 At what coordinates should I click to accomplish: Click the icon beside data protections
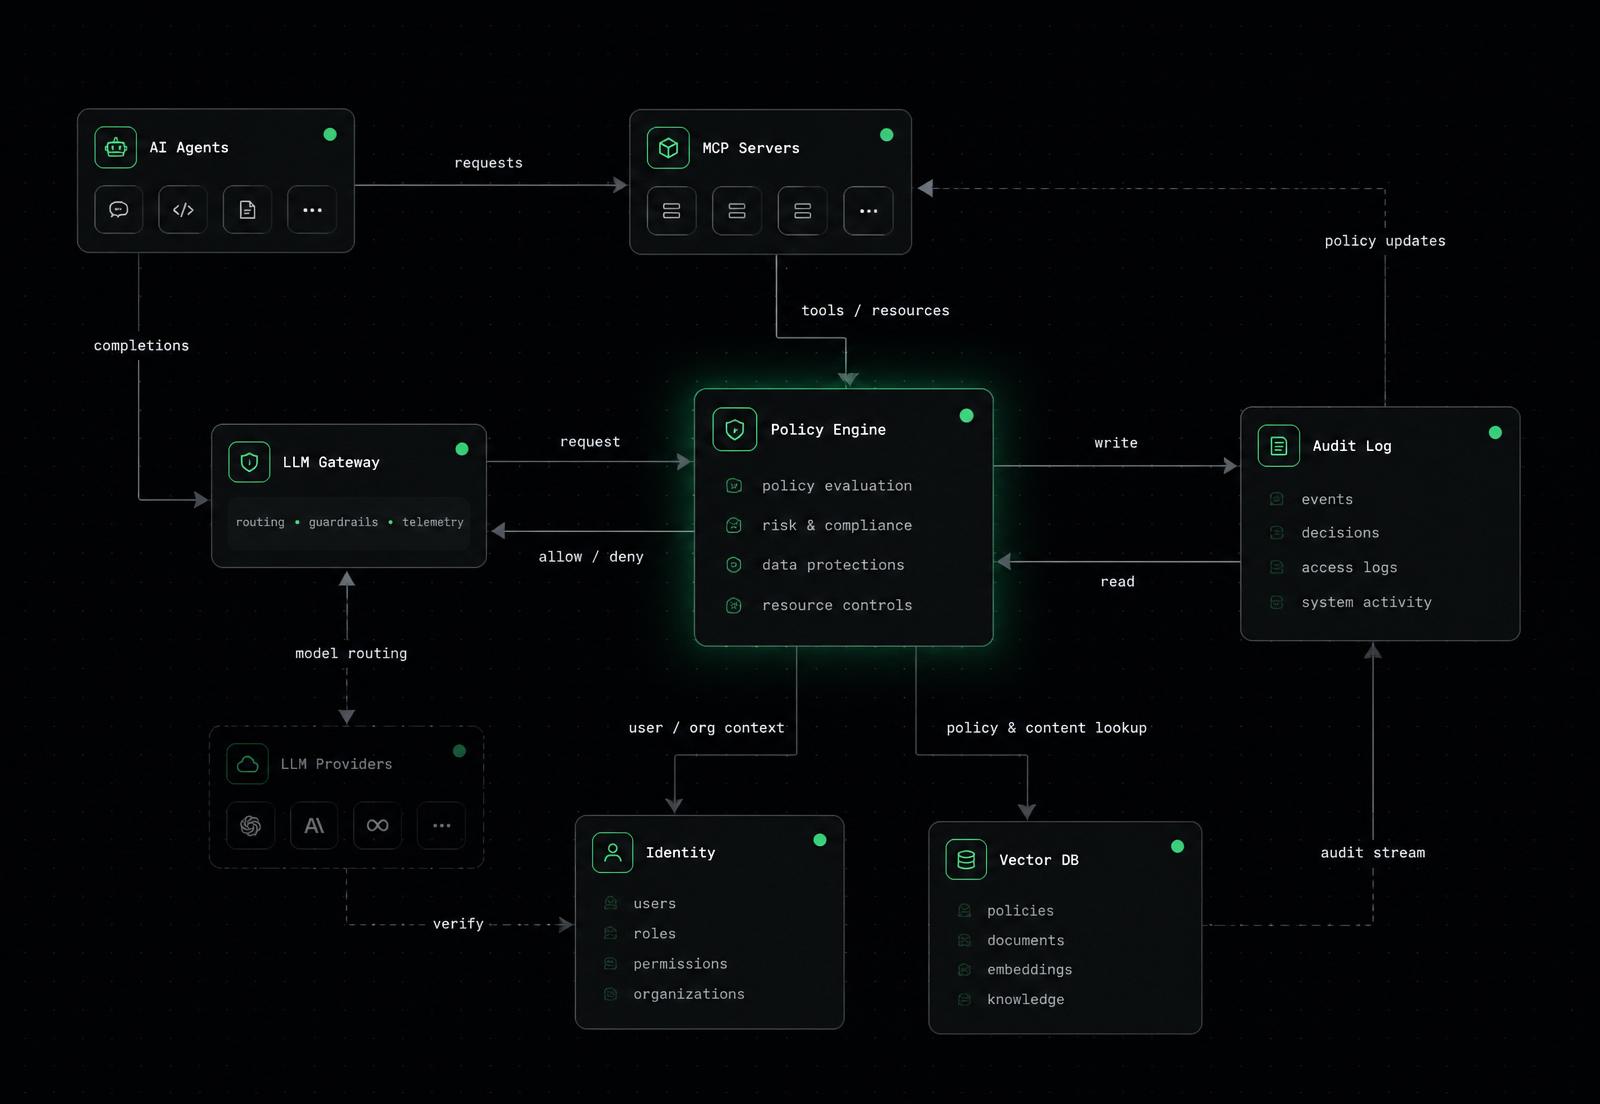733,565
